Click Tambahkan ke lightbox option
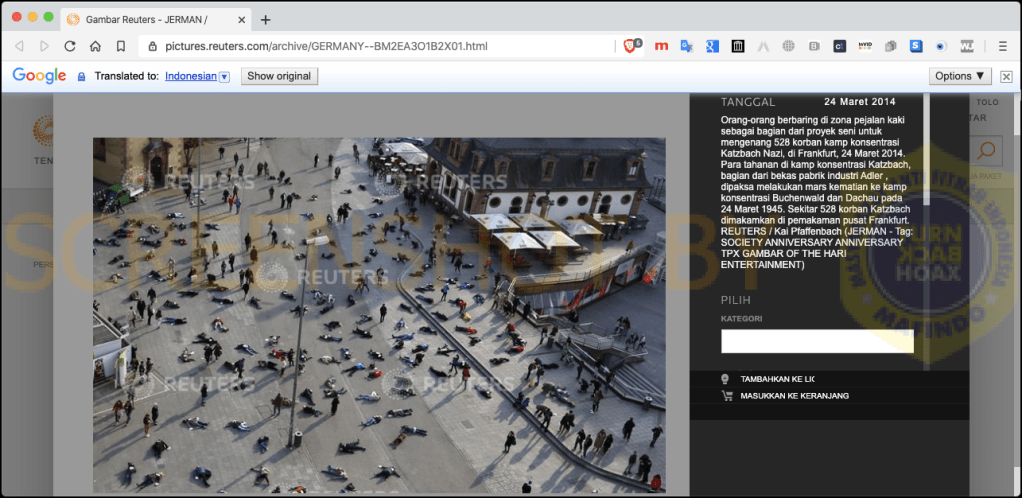 [777, 379]
